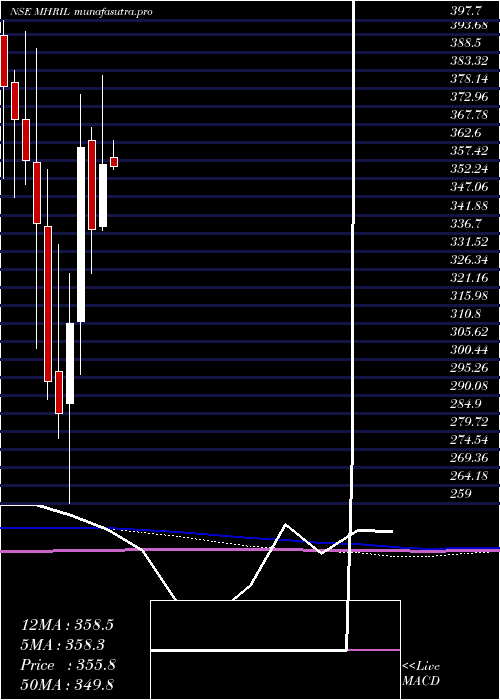Screen dimensions: 500x700
Task: Click the 362.6 price axis label
Action: pos(466,133)
